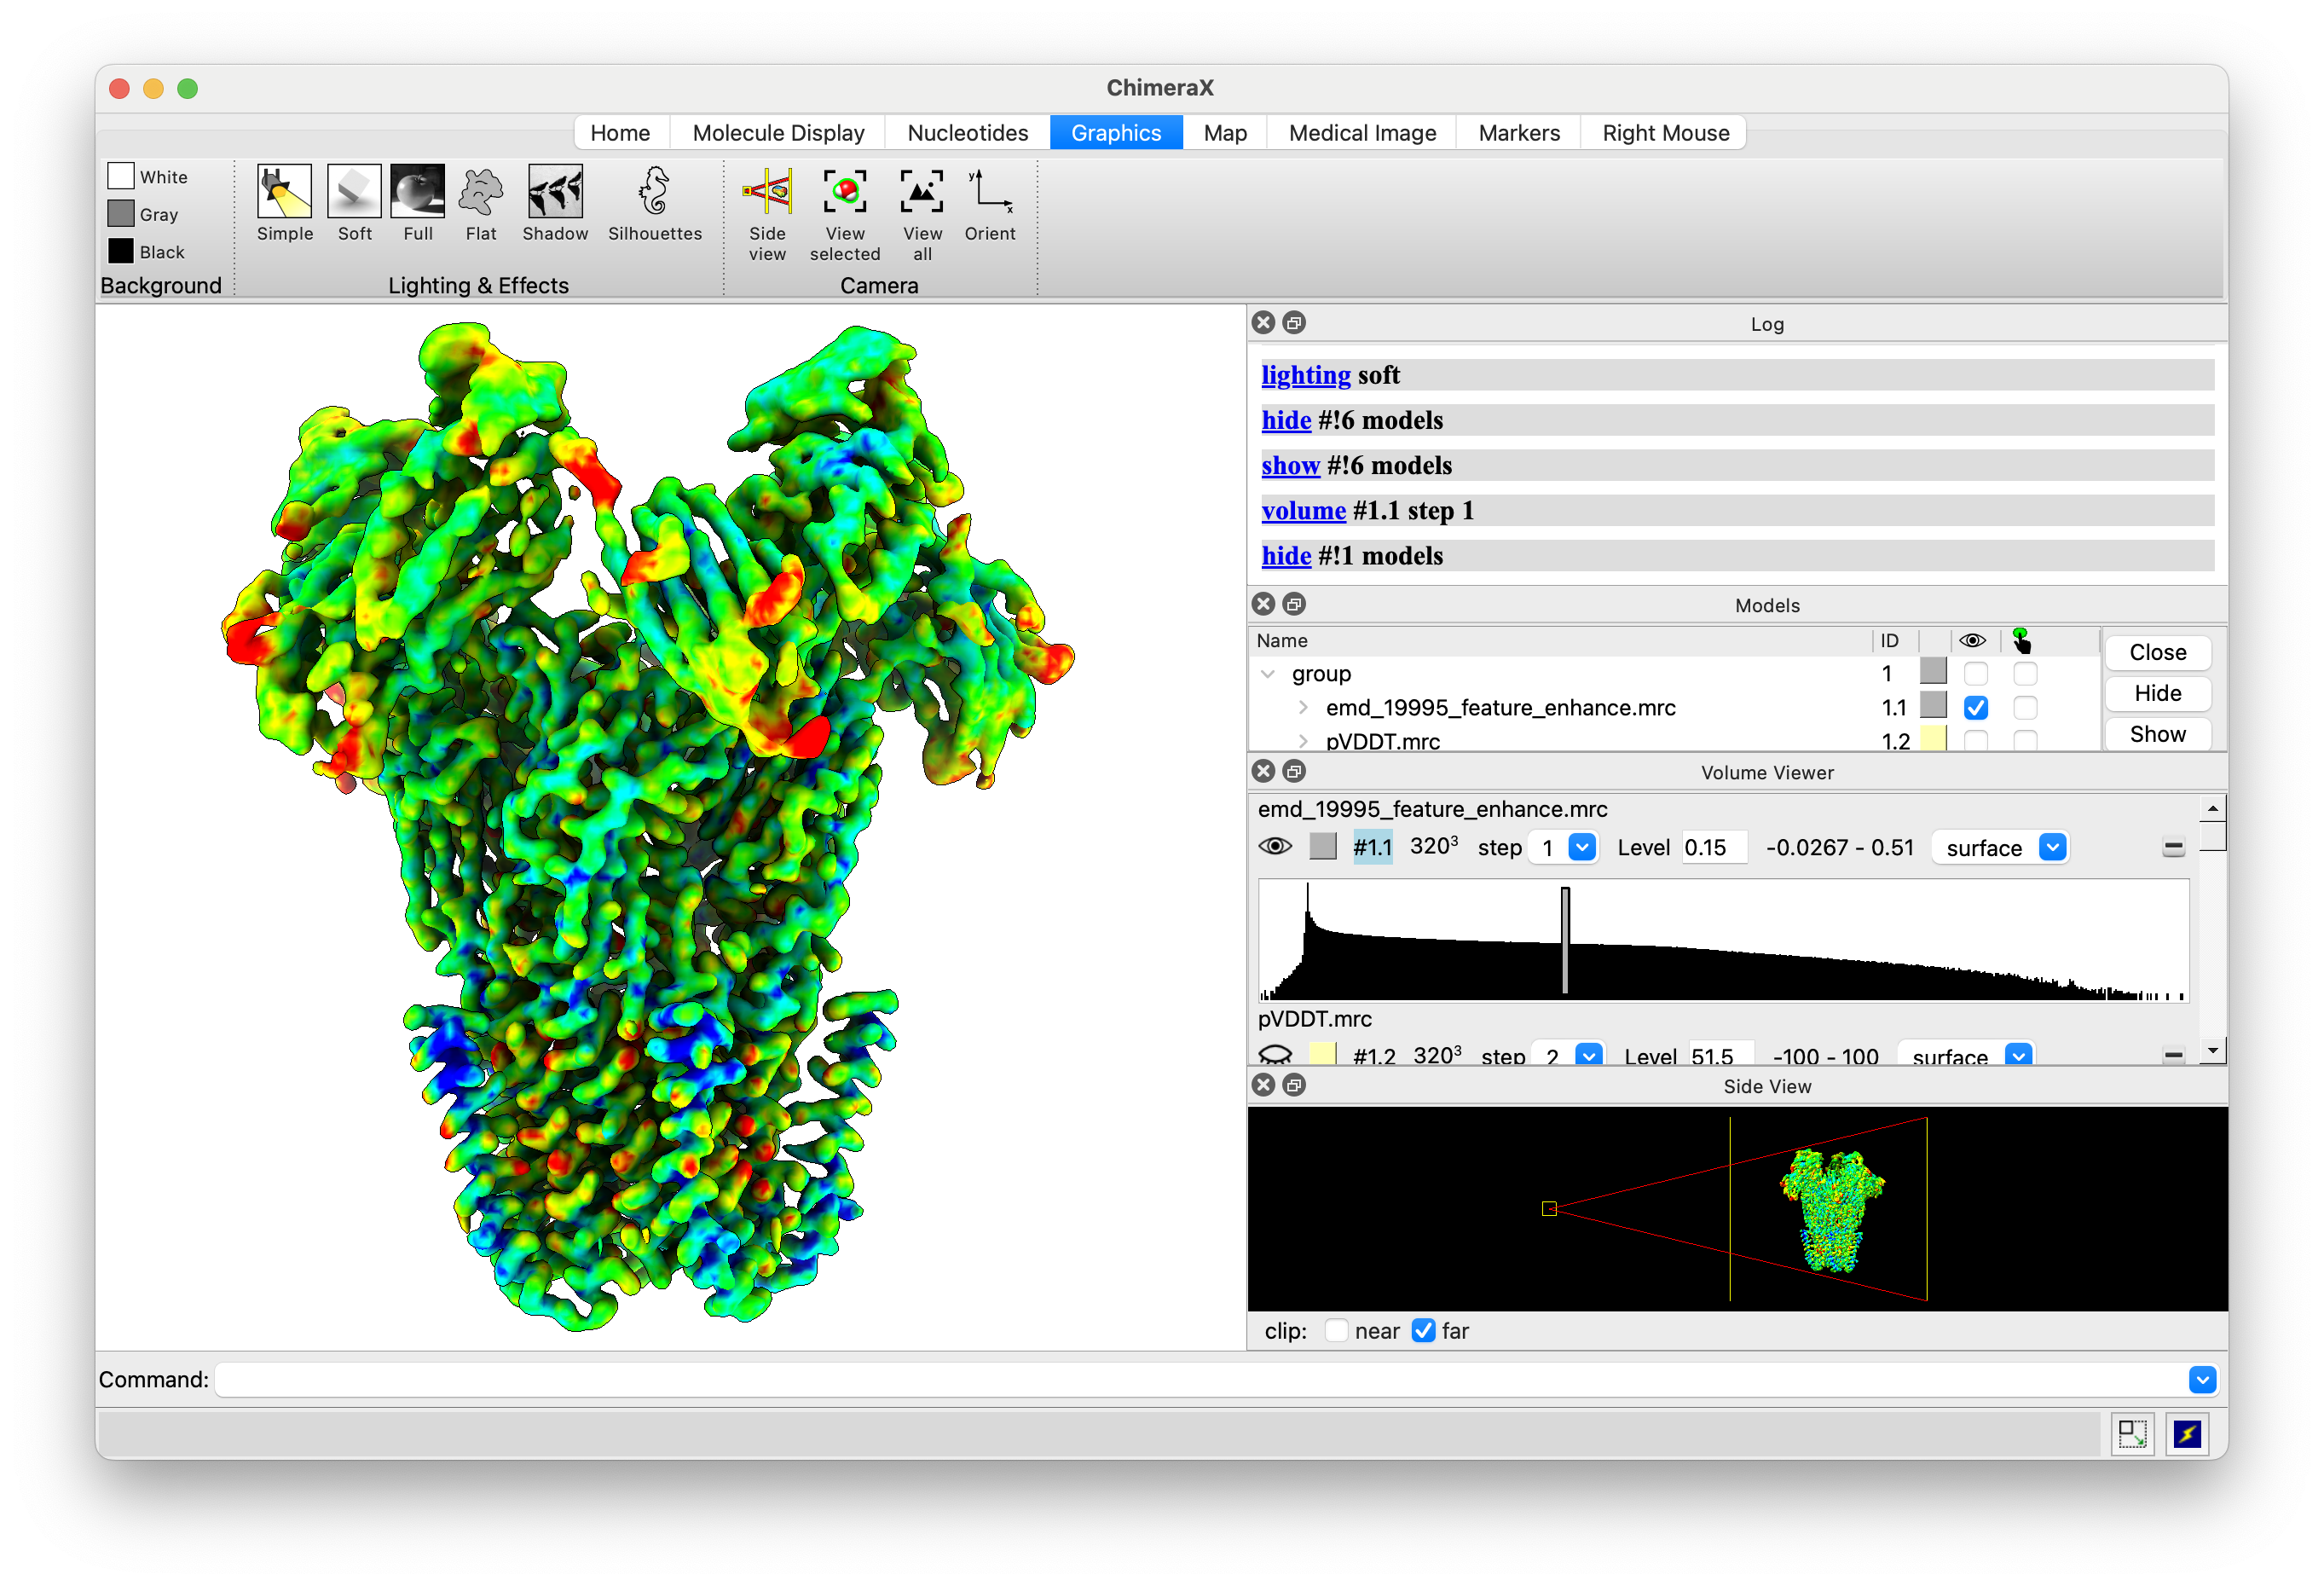Switch to the Map tab
The height and width of the screenshot is (1586, 2324).
[x=1225, y=133]
